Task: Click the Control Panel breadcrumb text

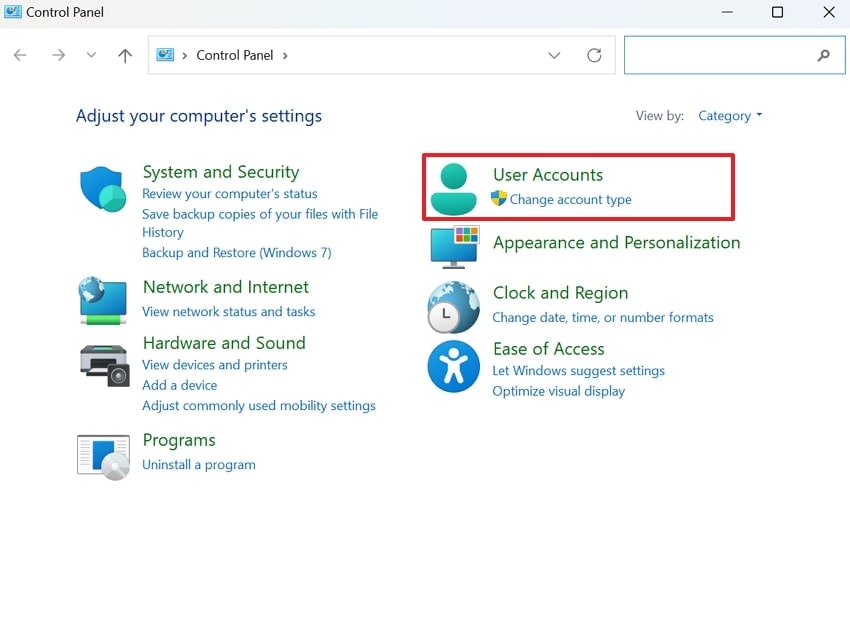Action: coord(235,55)
